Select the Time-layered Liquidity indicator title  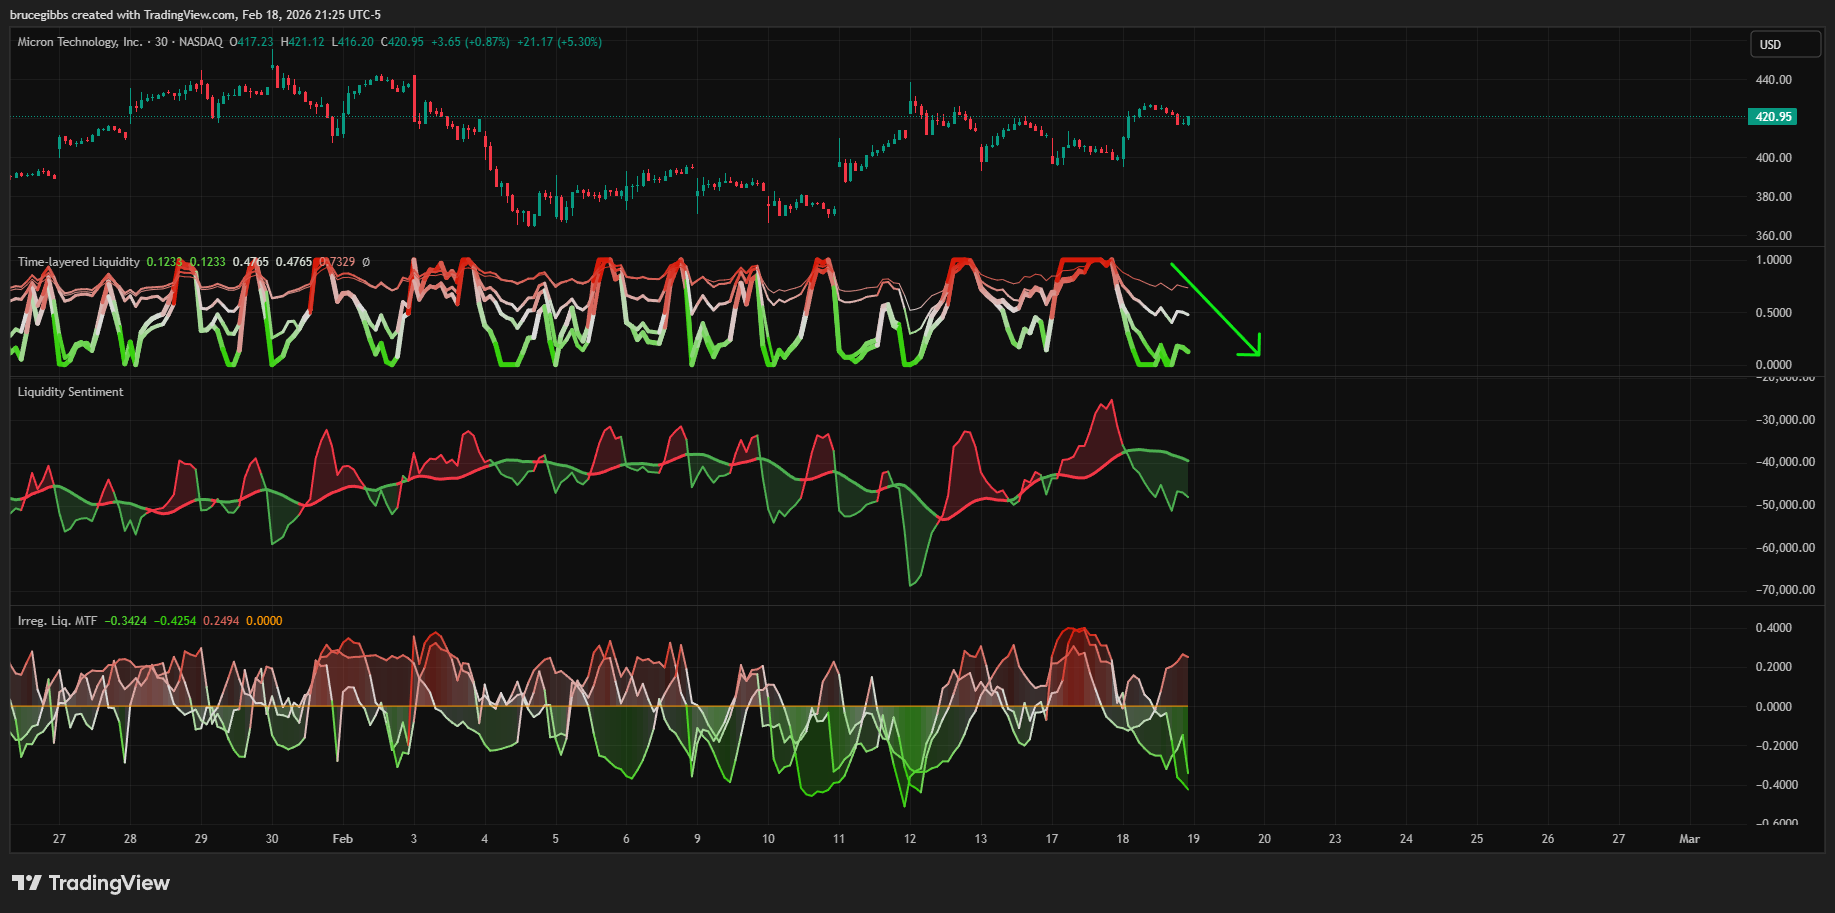point(79,262)
